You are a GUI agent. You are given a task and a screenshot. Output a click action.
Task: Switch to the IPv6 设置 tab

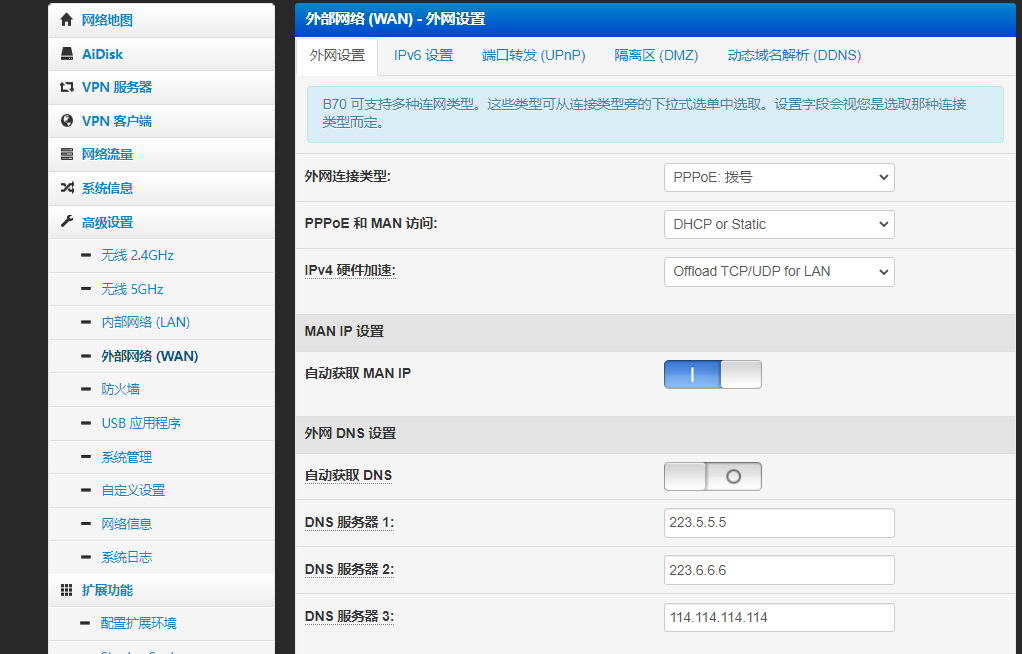[423, 56]
